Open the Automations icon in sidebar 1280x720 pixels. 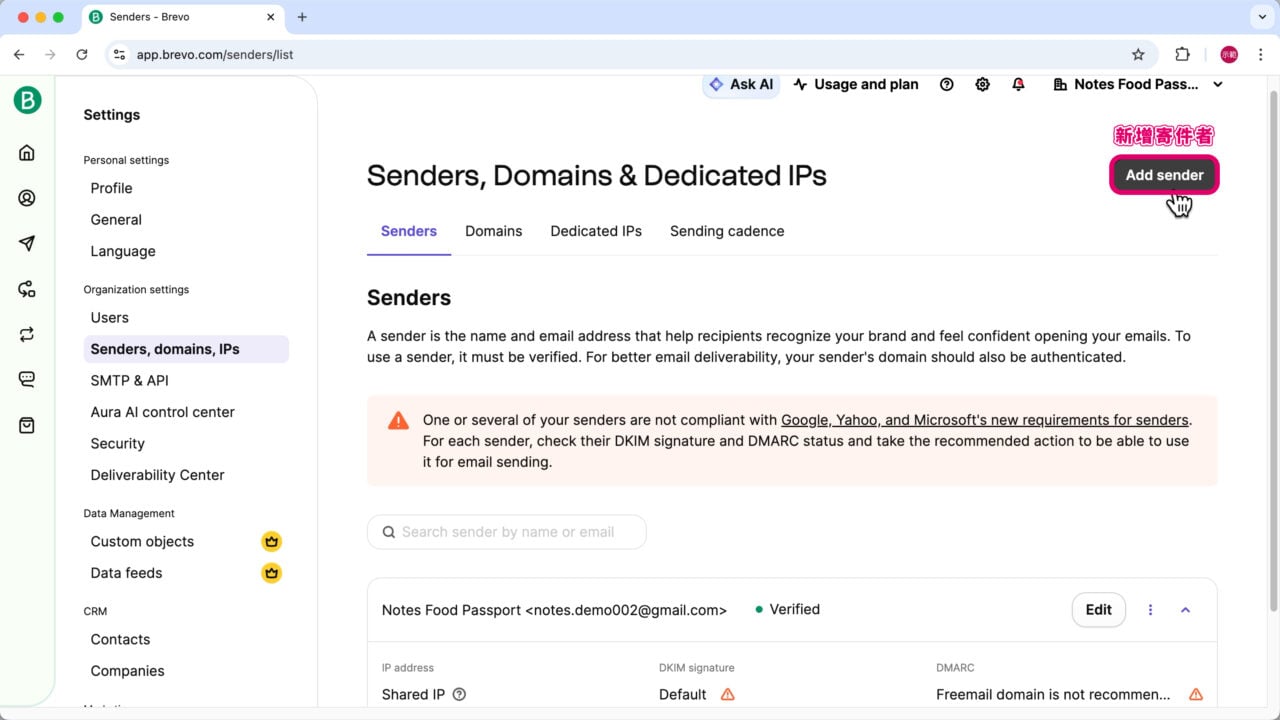[x=27, y=289]
